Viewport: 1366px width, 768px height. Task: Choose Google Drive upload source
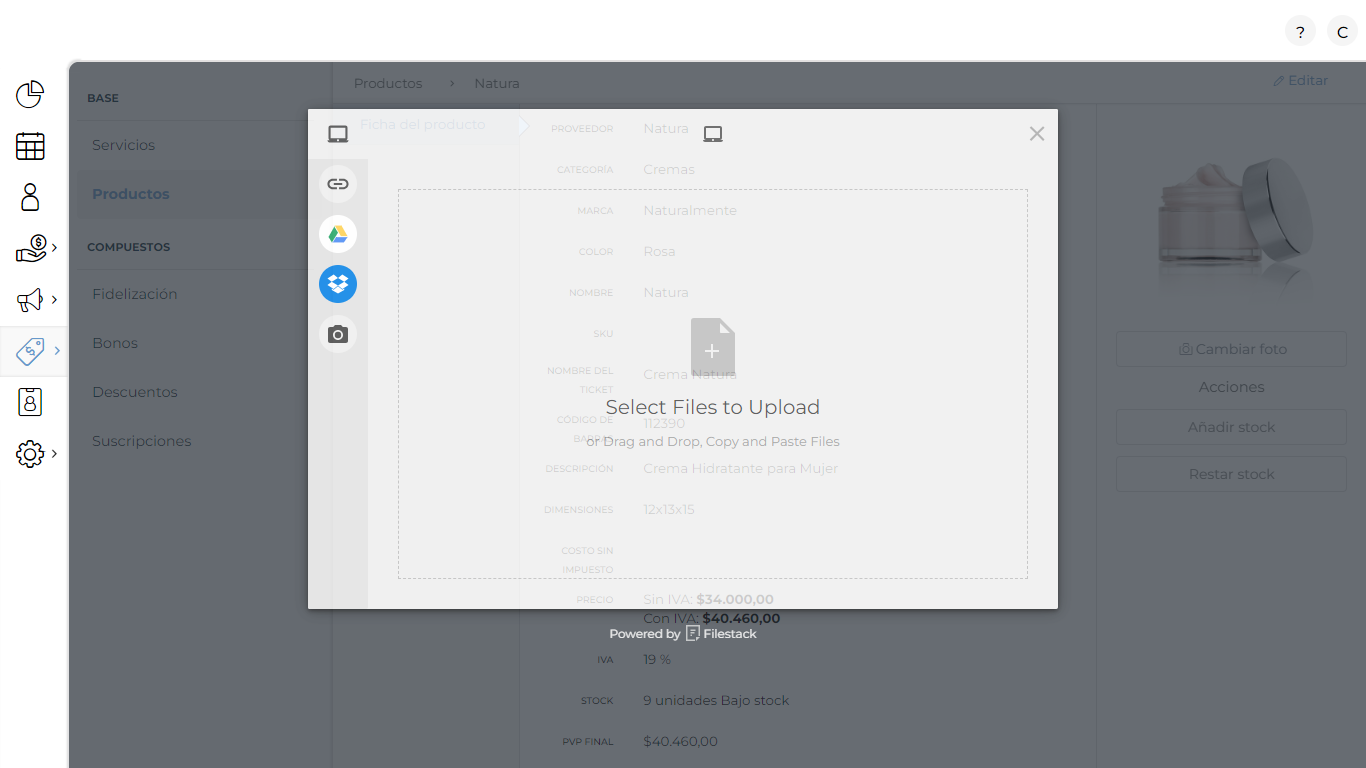[338, 234]
